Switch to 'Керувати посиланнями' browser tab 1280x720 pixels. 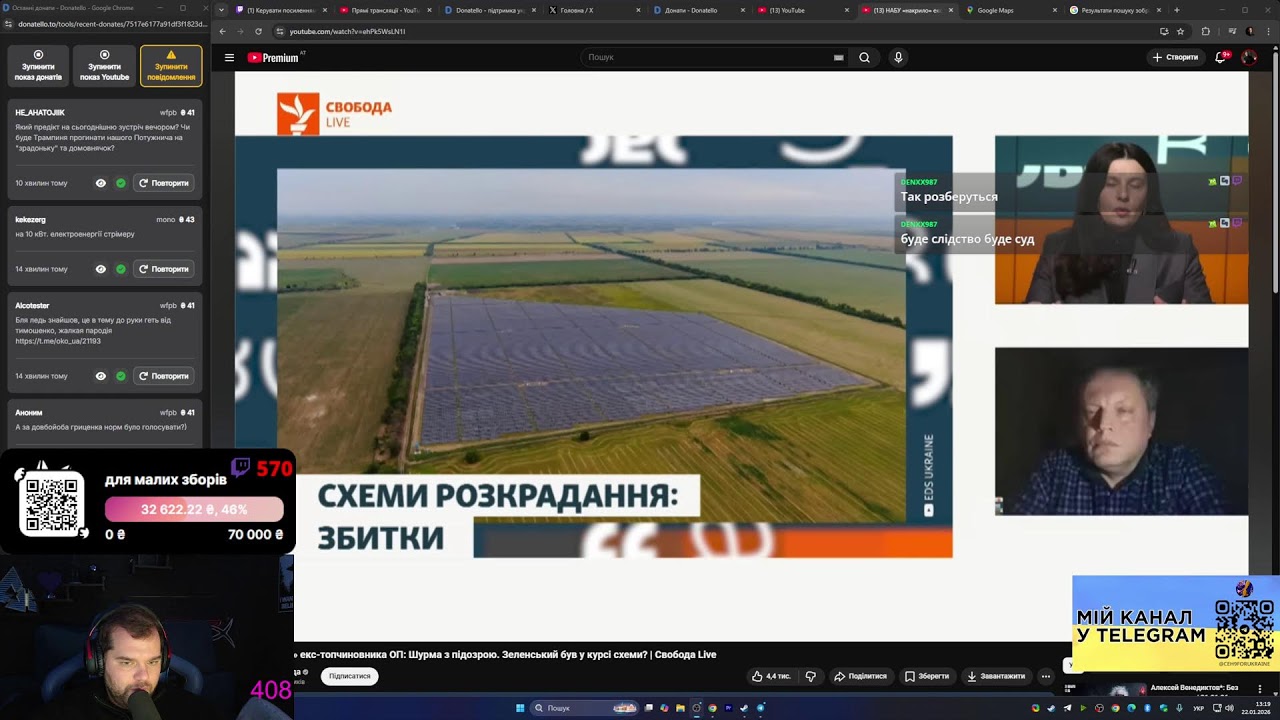click(x=282, y=10)
